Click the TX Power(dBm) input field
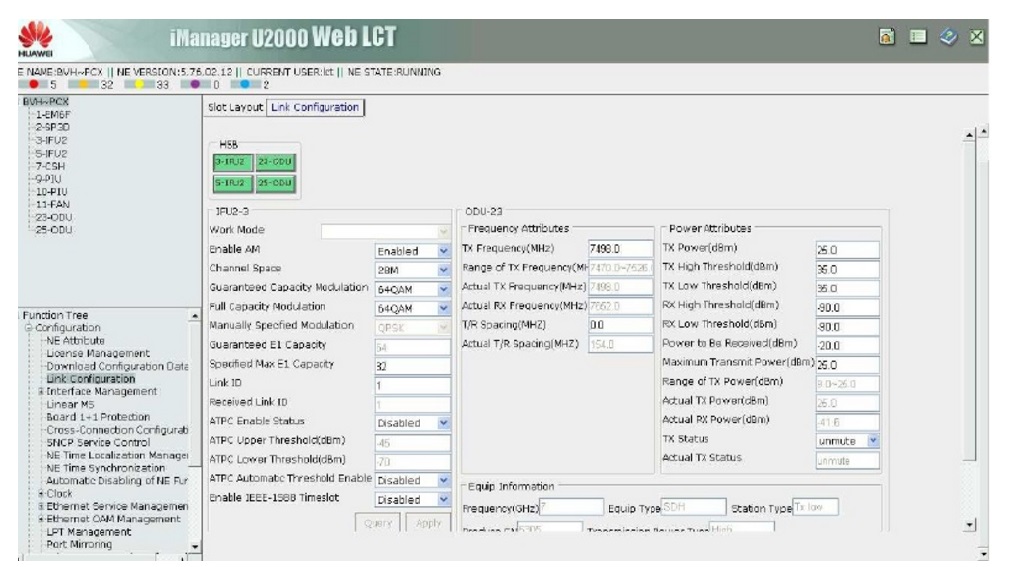The height and width of the screenshot is (567, 1032). pyautogui.click(x=847, y=250)
